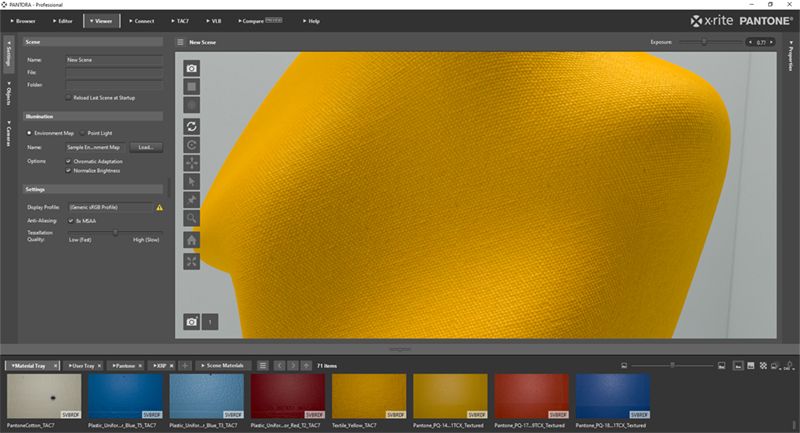
Task: Adjust the thumbnail size slider
Action: click(x=672, y=366)
